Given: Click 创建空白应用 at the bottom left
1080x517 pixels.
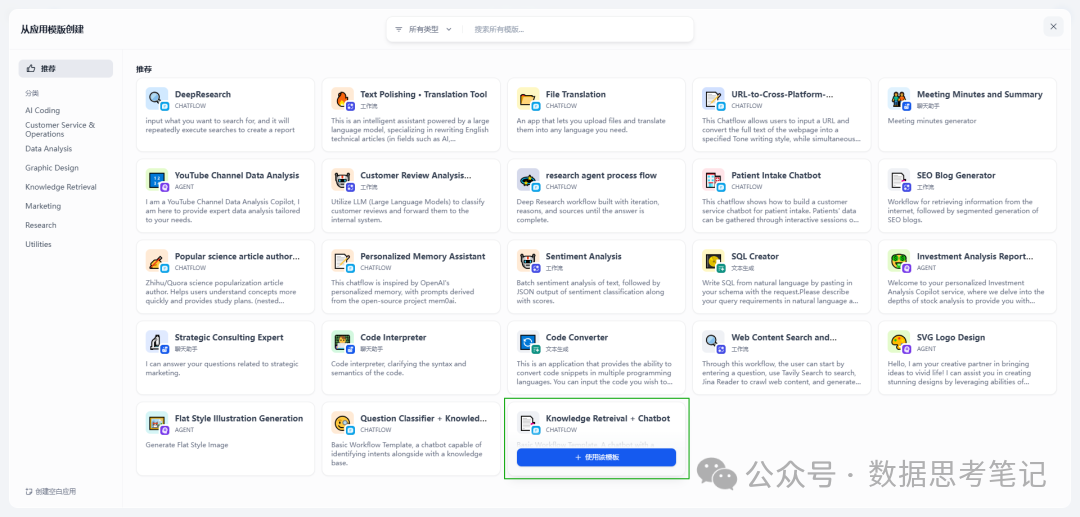Looking at the screenshot, I should pyautogui.click(x=50, y=492).
